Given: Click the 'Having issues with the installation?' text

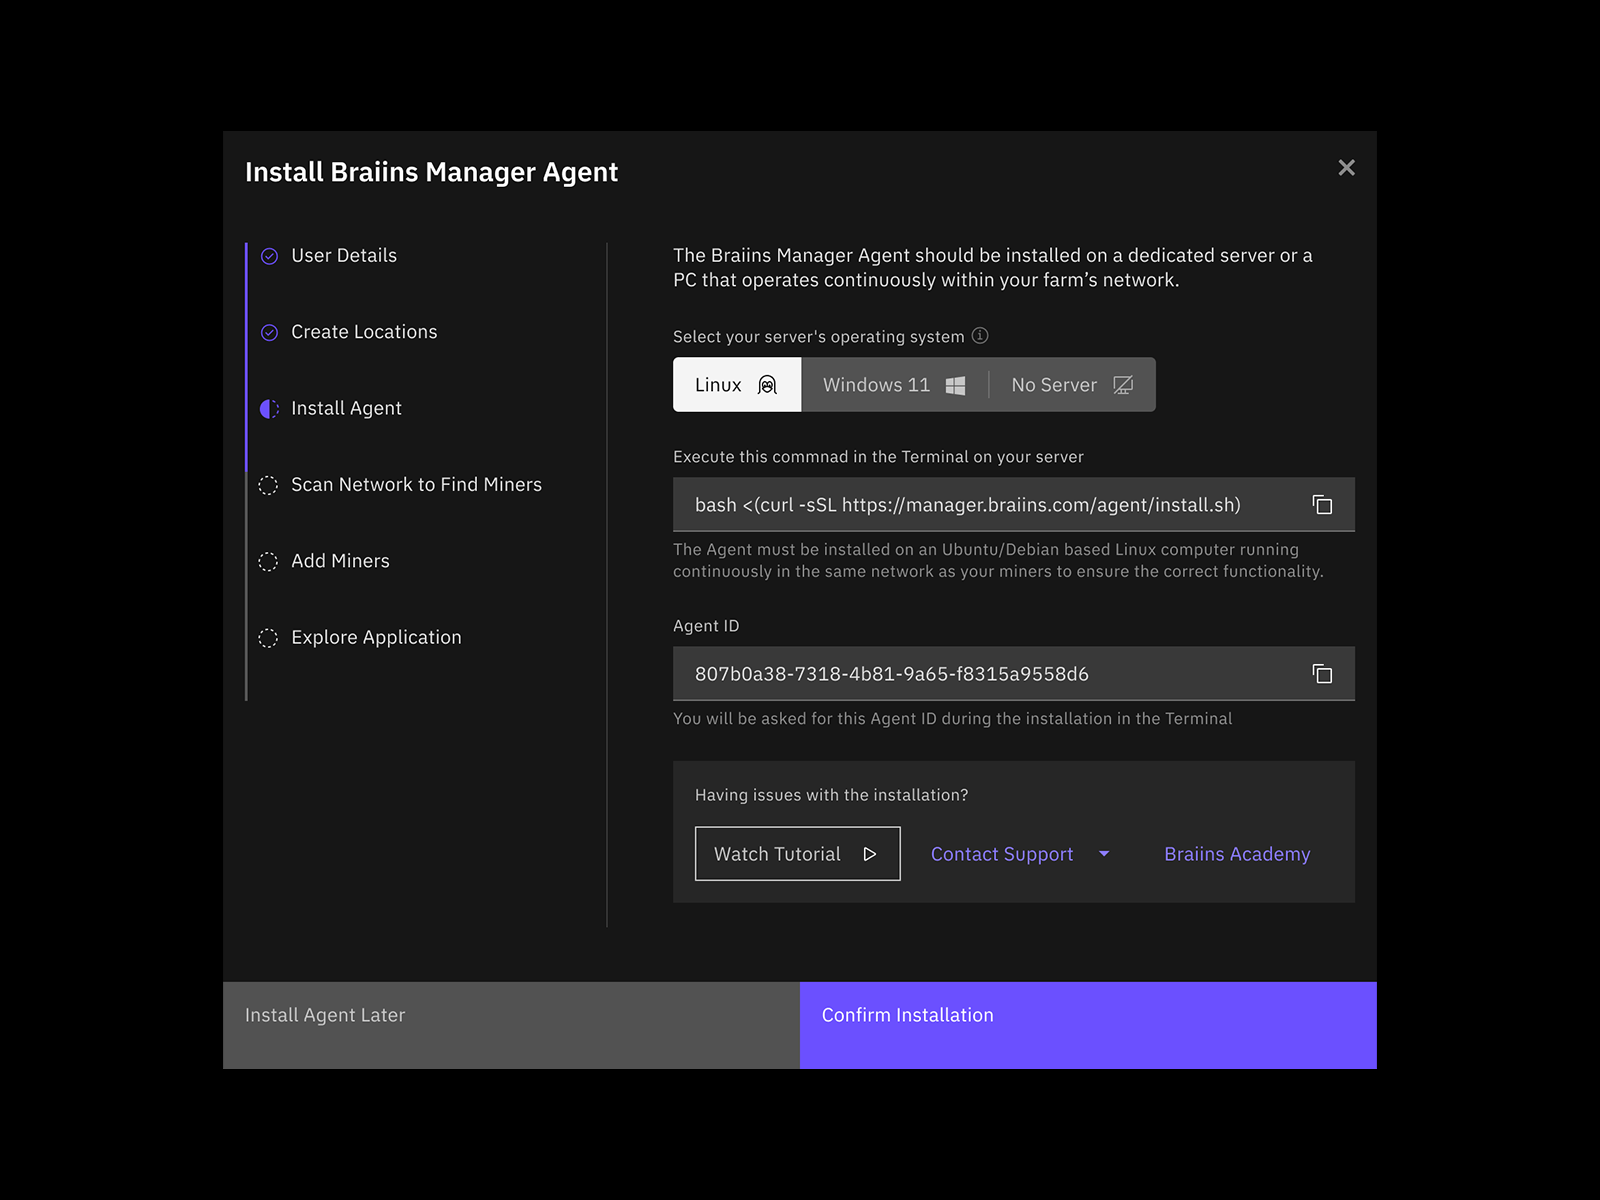Looking at the screenshot, I should coord(831,795).
